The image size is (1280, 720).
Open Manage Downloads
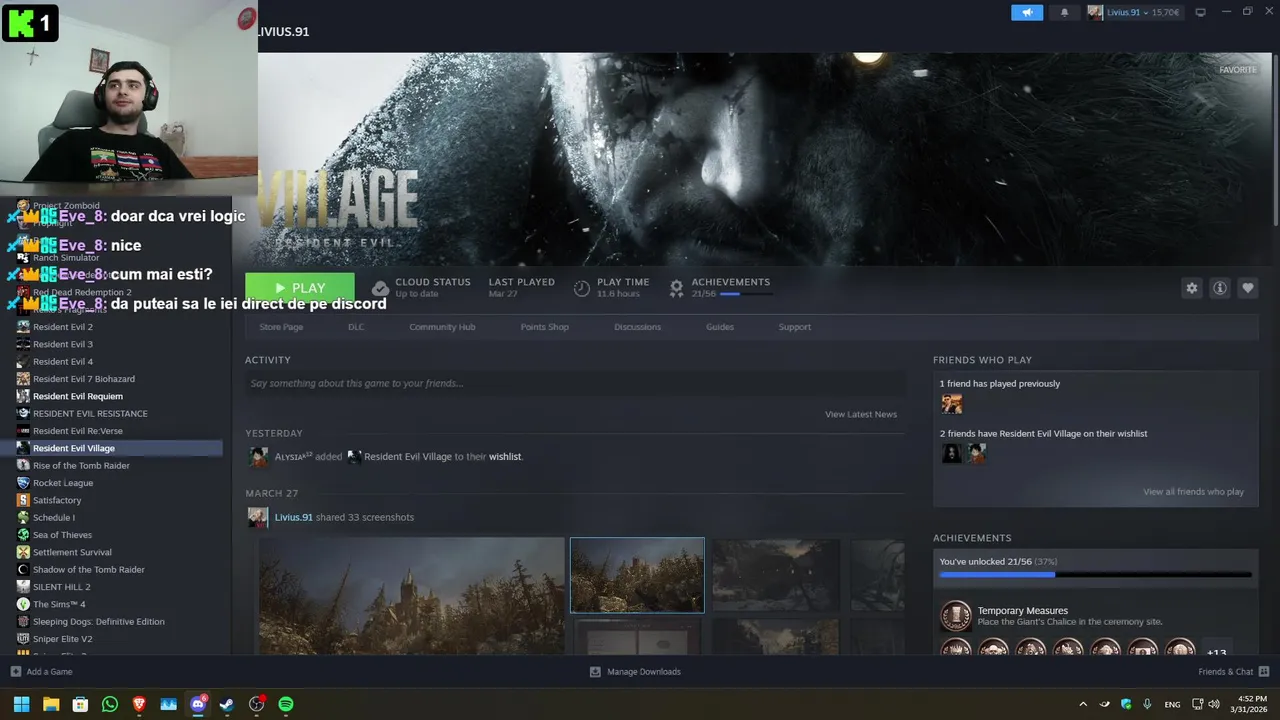(635, 672)
